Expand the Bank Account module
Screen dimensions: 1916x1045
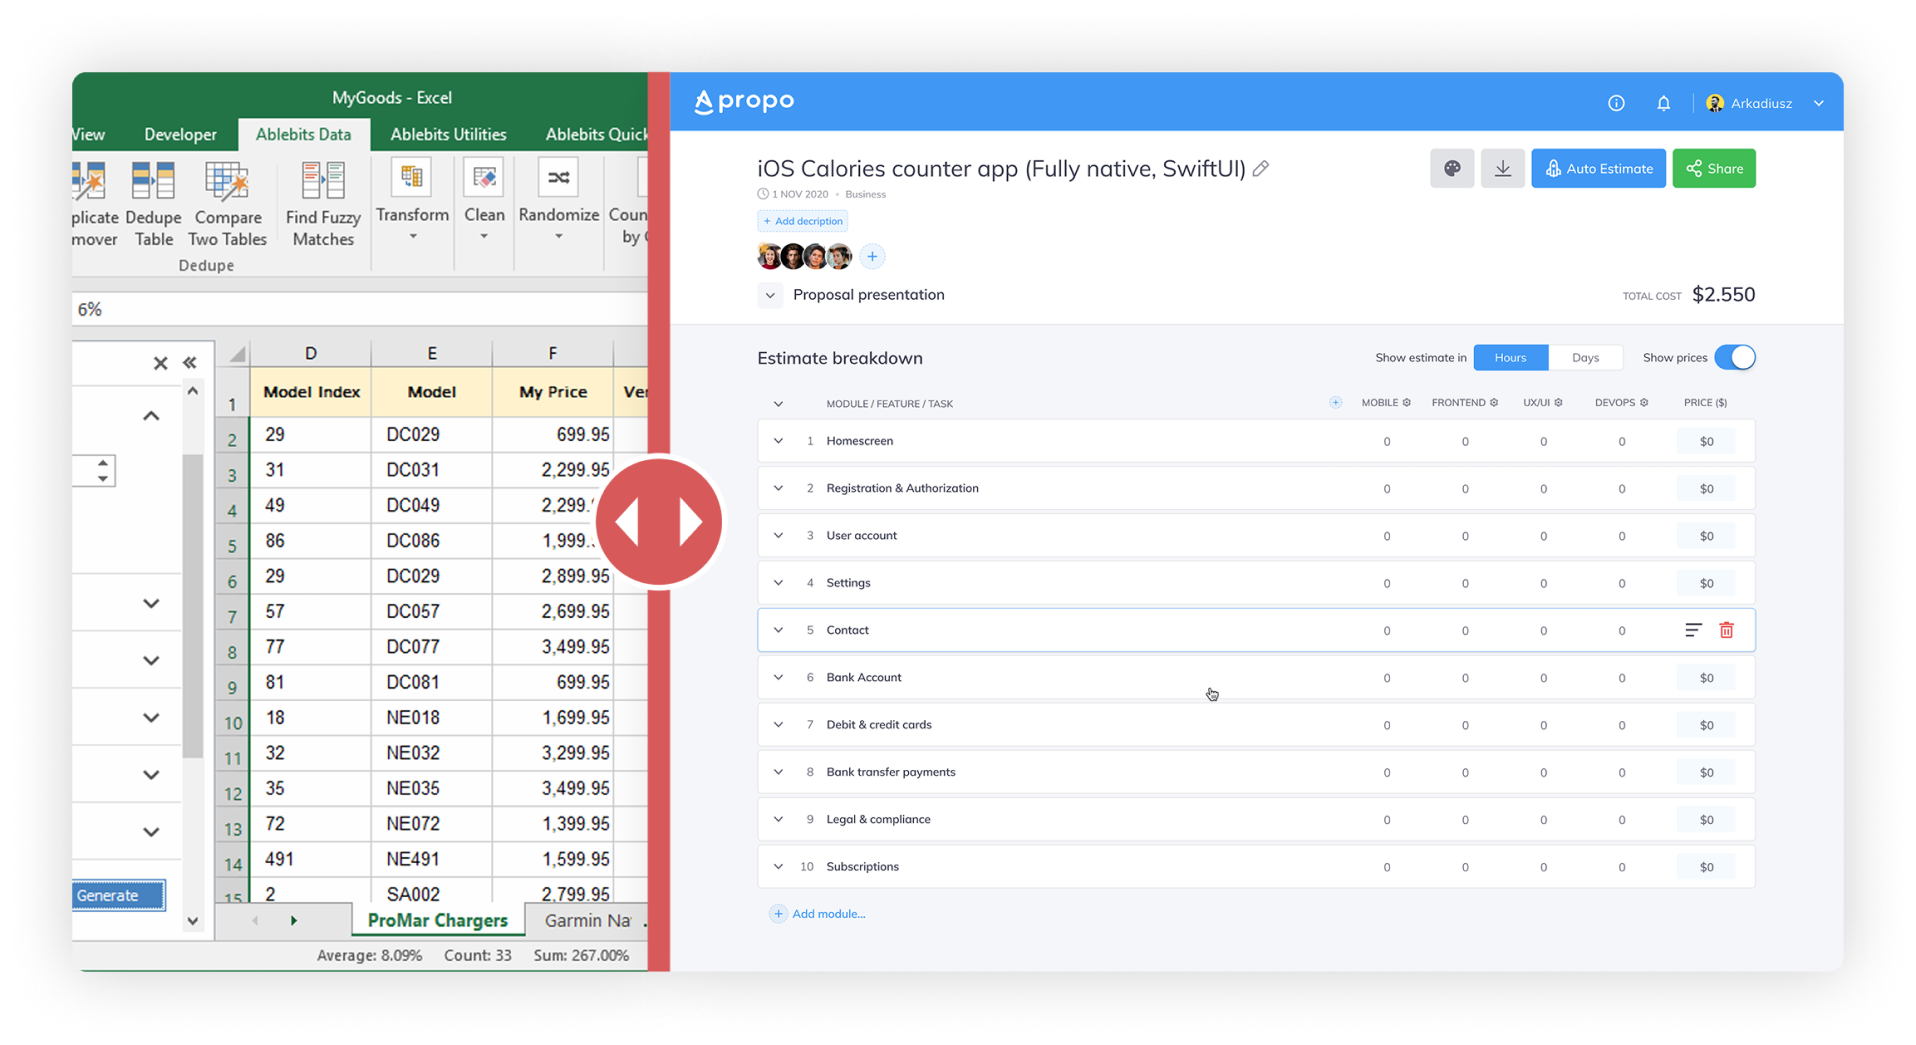[x=778, y=677]
